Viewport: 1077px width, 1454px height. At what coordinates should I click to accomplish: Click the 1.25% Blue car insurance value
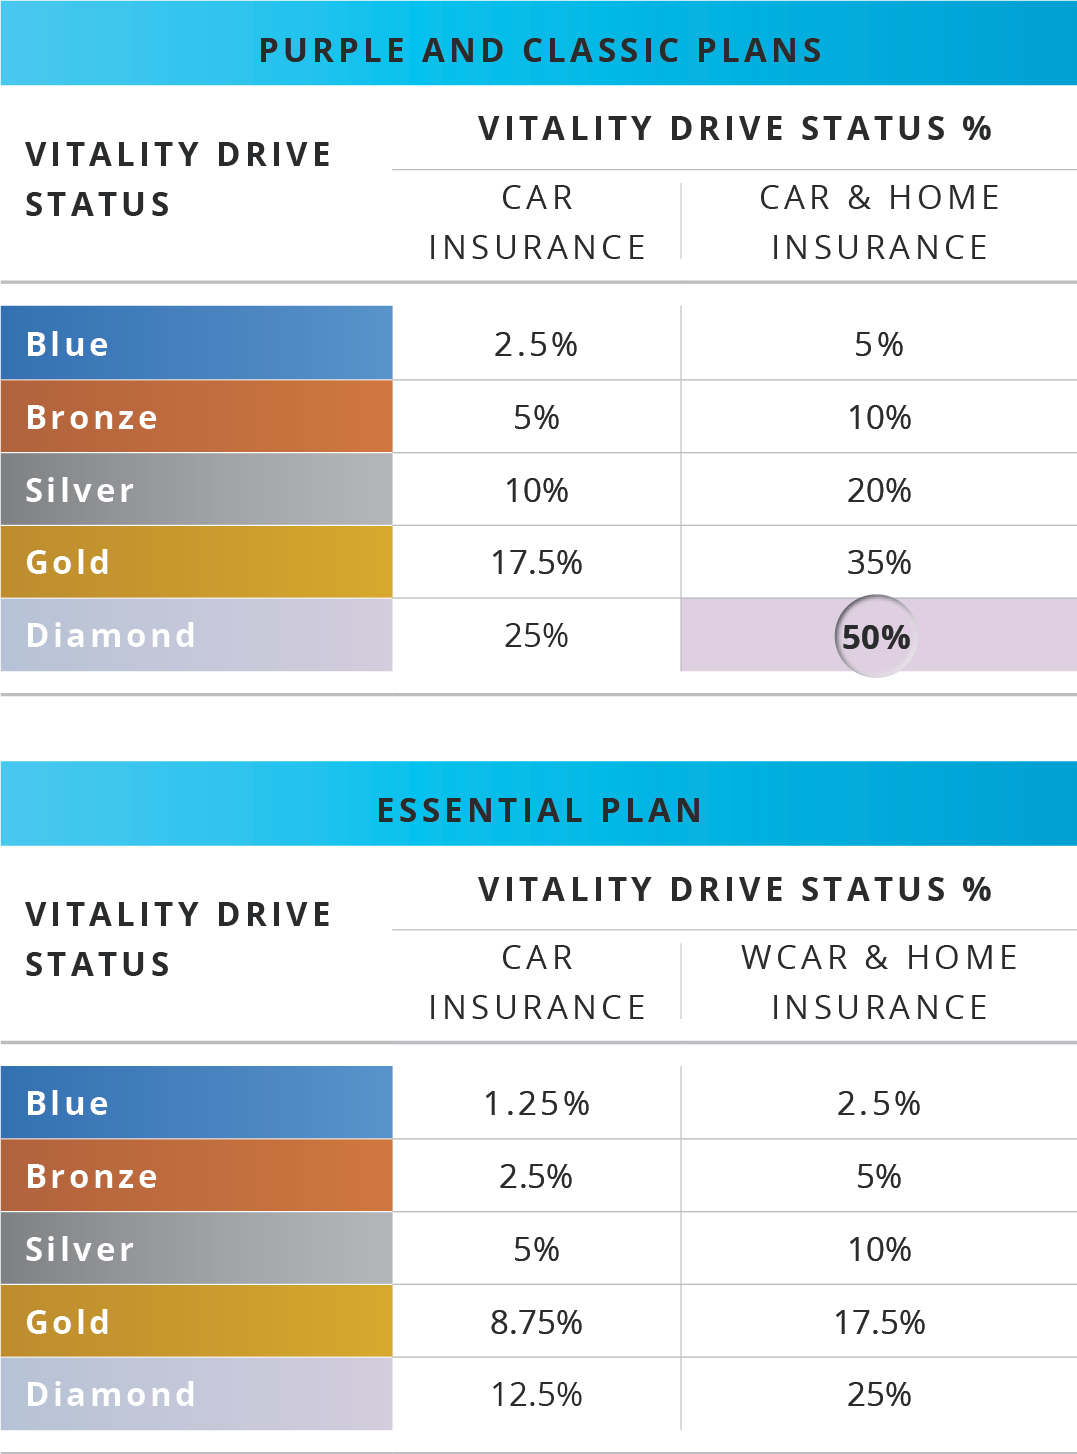pos(537,1103)
